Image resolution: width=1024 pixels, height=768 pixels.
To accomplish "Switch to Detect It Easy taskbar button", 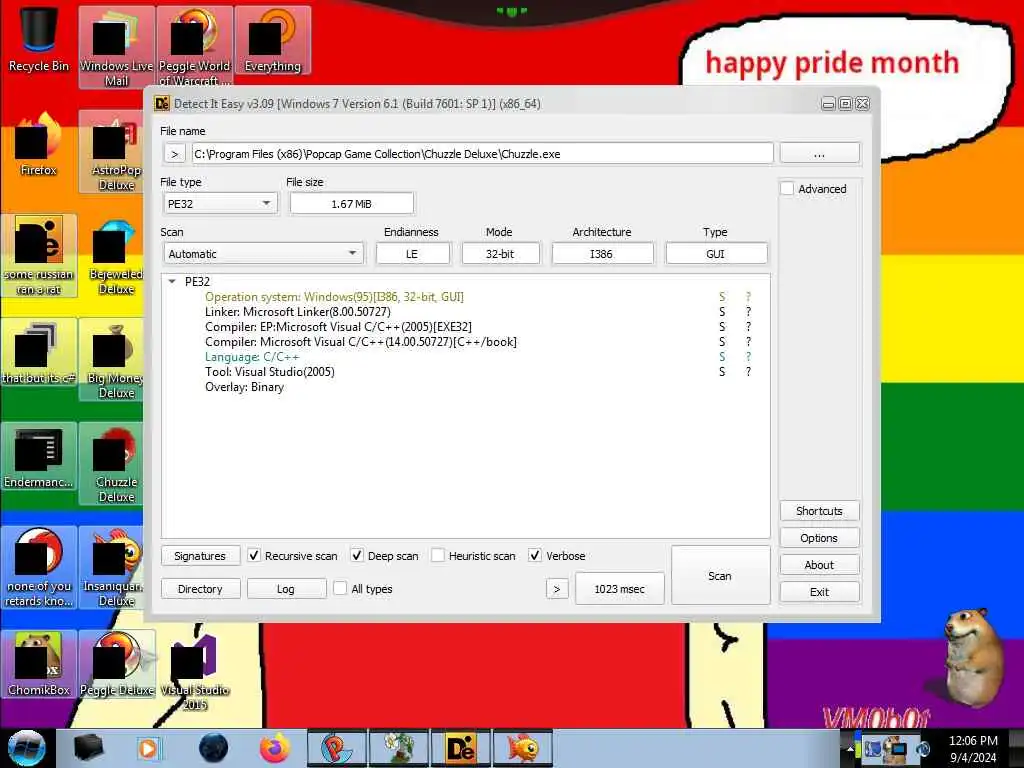I will coord(460,748).
